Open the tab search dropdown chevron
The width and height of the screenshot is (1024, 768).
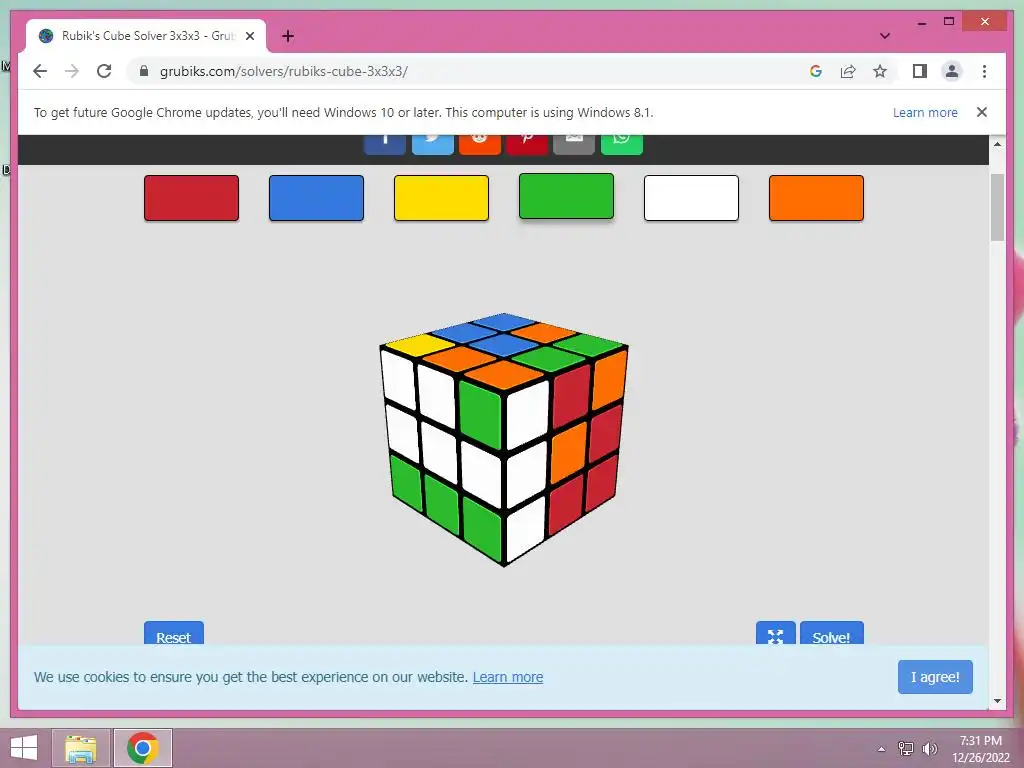(885, 36)
